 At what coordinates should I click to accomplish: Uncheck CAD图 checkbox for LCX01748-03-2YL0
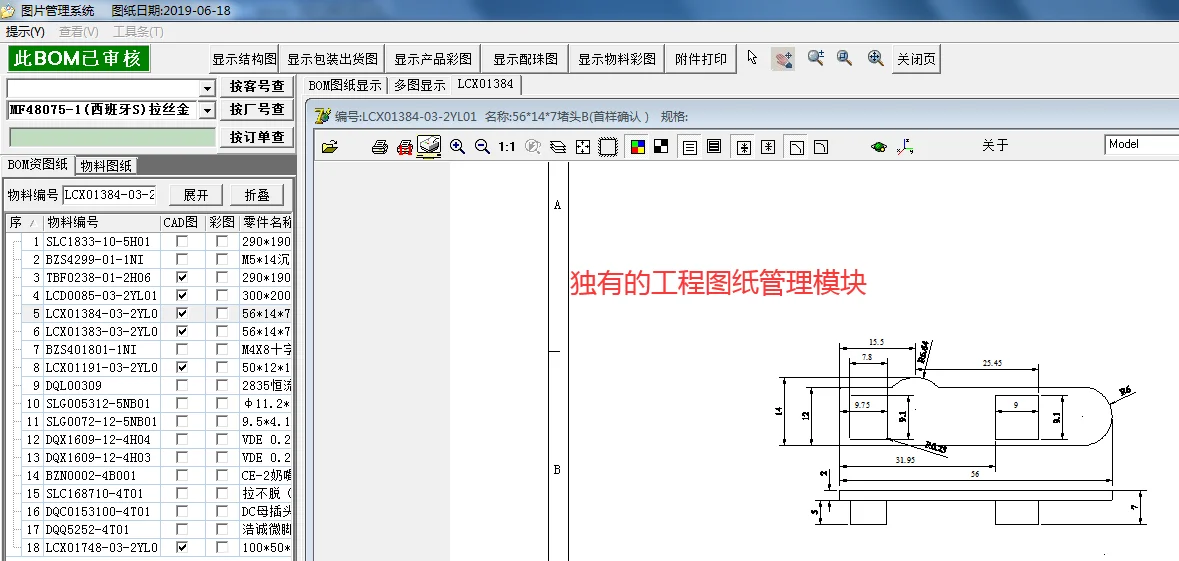(x=182, y=547)
